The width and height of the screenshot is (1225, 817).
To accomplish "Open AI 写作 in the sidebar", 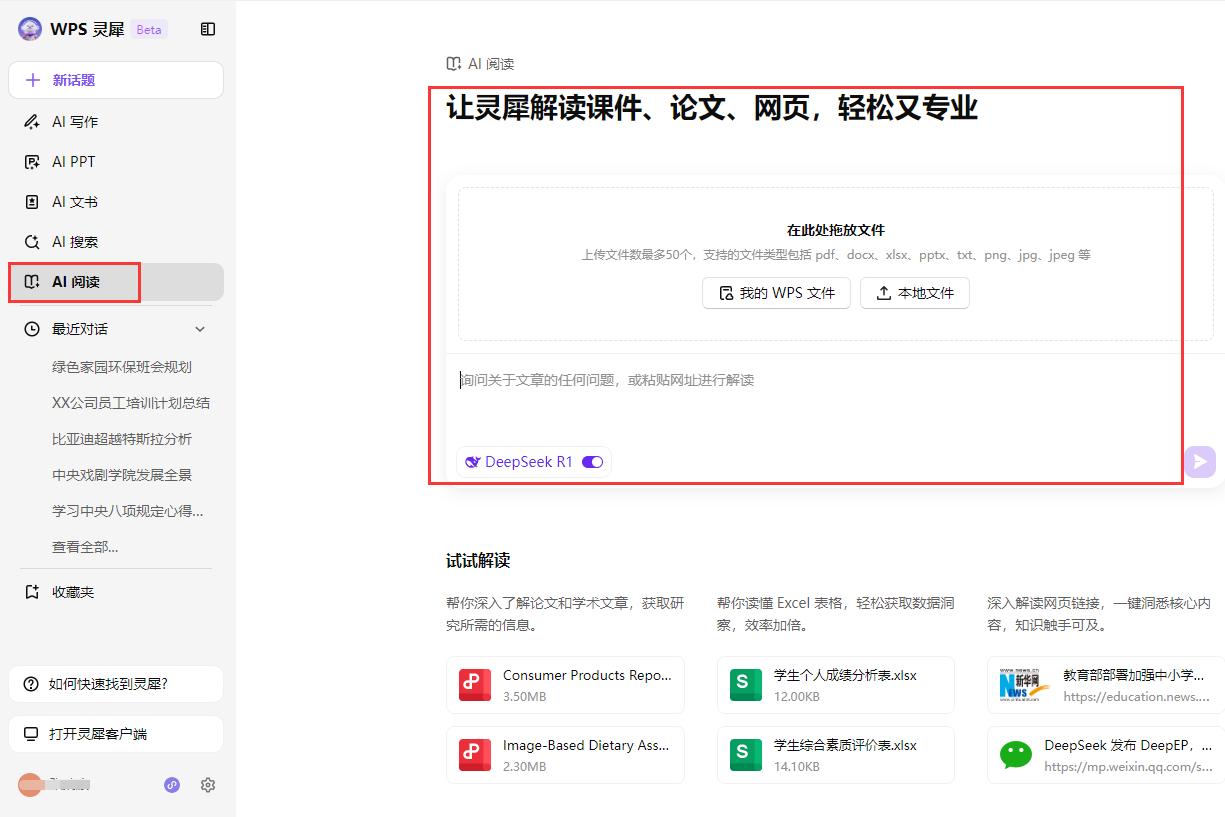I will pos(116,122).
